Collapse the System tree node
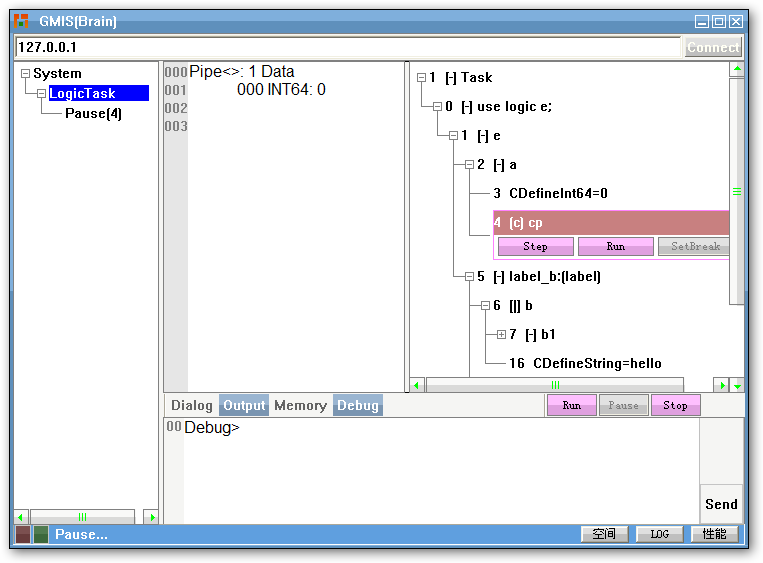The width and height of the screenshot is (763, 563). click(x=25, y=73)
